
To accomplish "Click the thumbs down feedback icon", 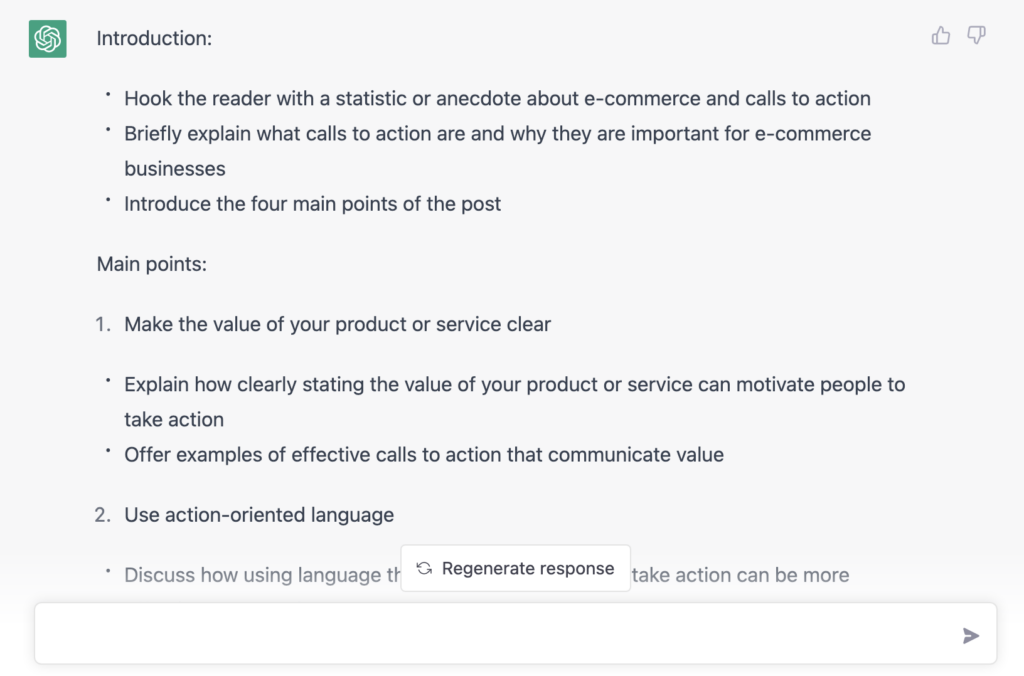I will [976, 35].
